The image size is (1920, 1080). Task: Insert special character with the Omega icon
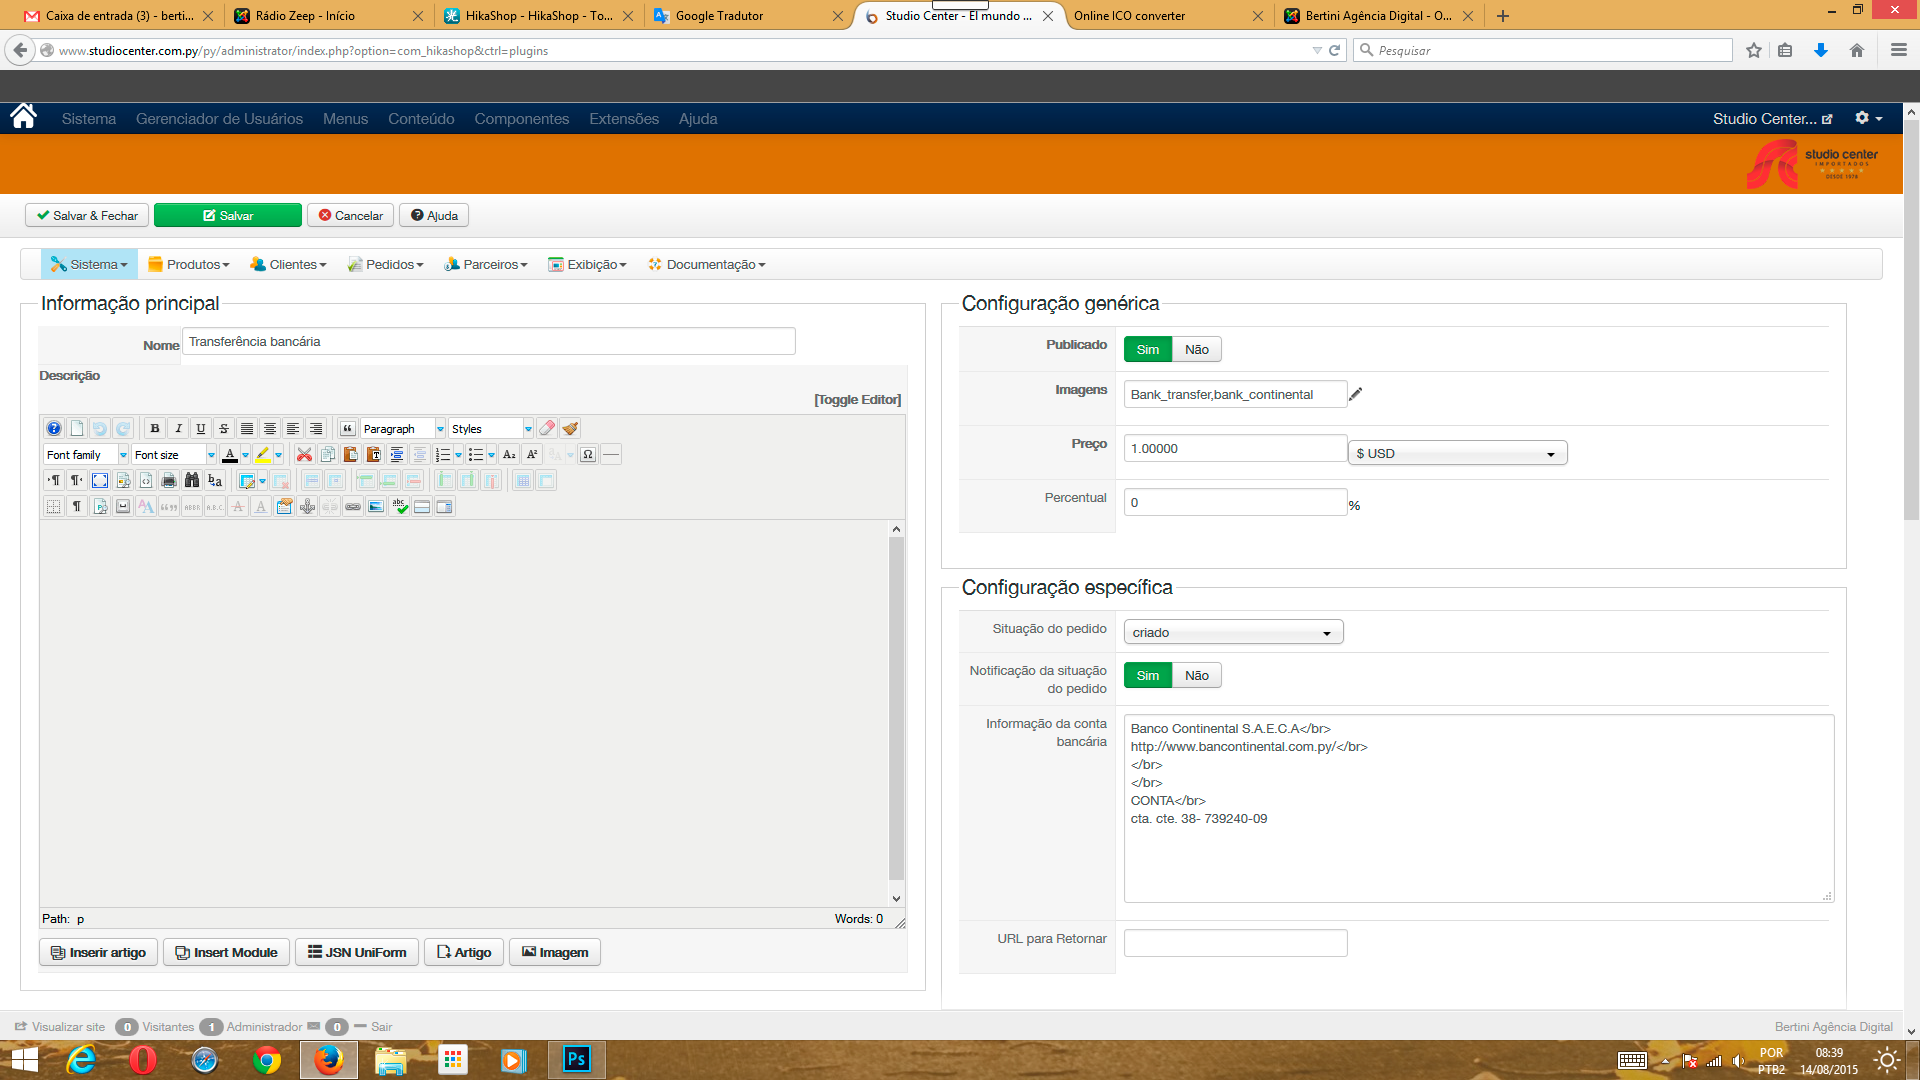pyautogui.click(x=588, y=455)
